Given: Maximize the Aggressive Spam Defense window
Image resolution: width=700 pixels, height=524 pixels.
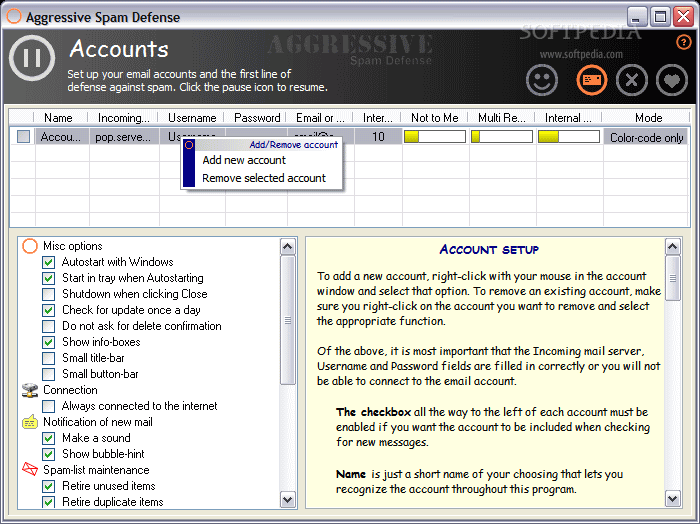Looking at the screenshot, I should [660, 17].
